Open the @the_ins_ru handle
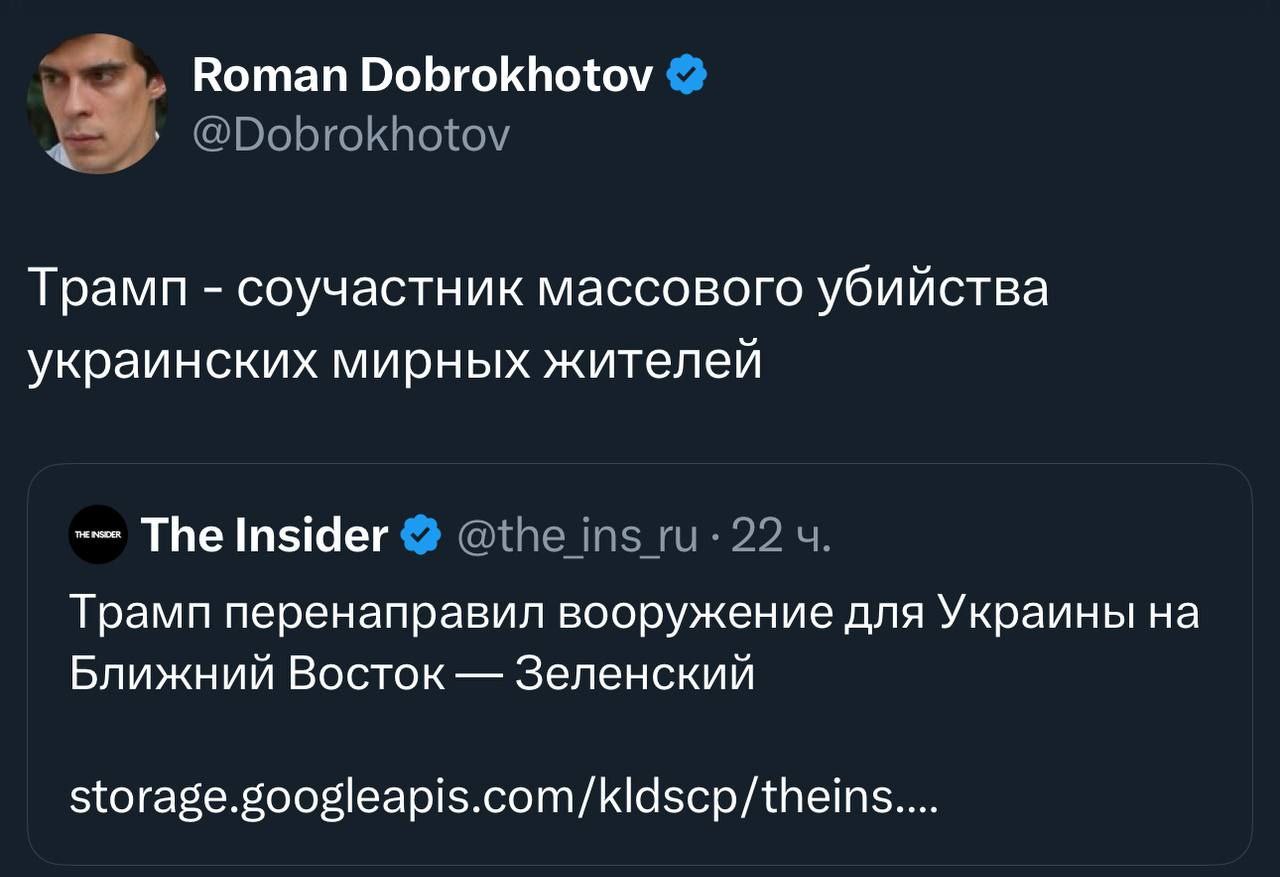Image resolution: width=1280 pixels, height=877 pixels. click(578, 536)
